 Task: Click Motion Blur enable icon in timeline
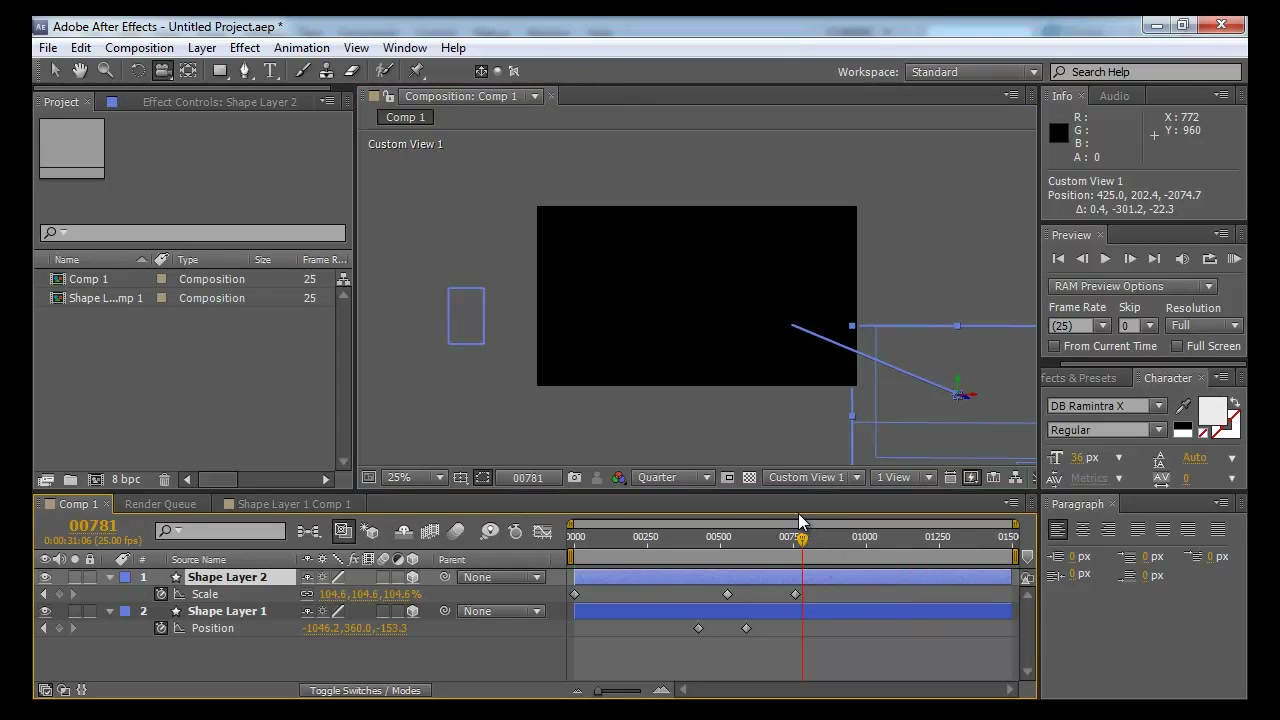coord(456,531)
